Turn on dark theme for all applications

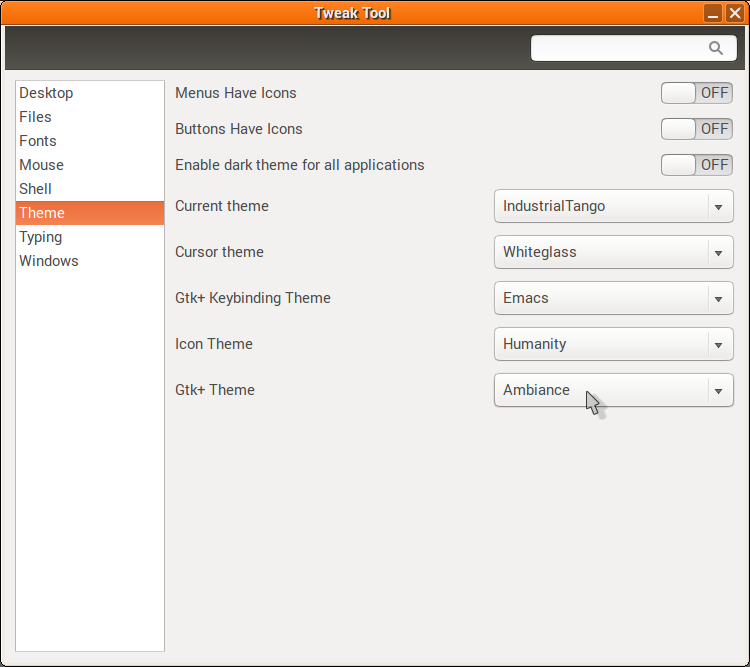[x=696, y=165]
